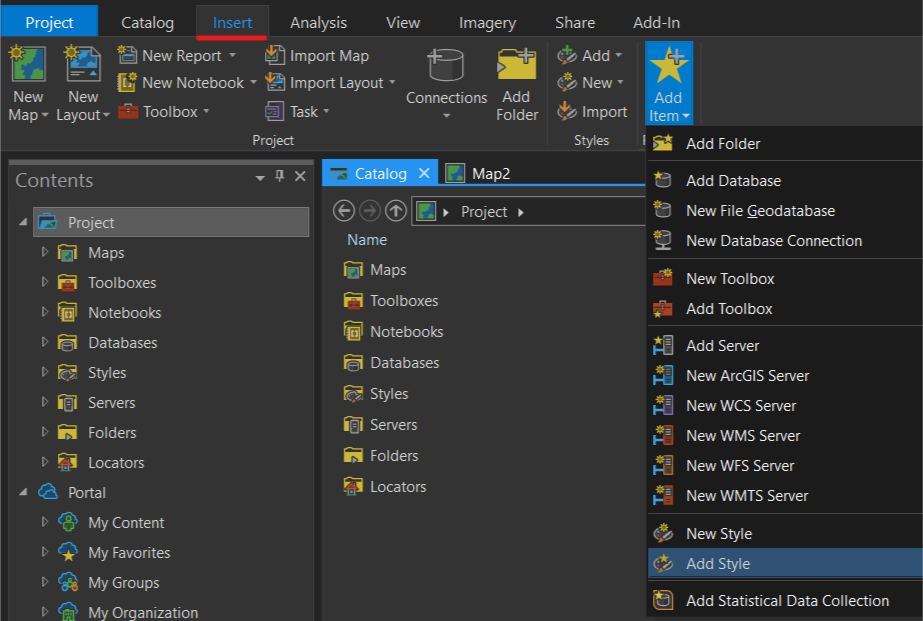The width and height of the screenshot is (923, 621).
Task: Select Add Statistical Data Collection
Action: [785, 600]
